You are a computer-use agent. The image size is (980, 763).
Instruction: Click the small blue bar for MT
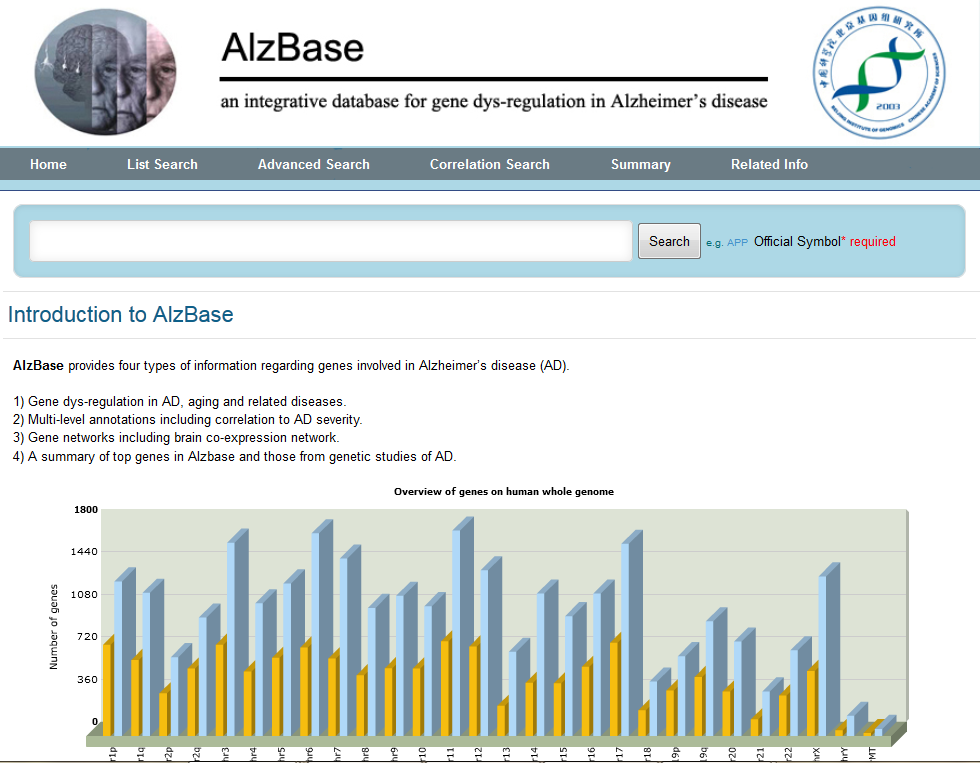(881, 729)
